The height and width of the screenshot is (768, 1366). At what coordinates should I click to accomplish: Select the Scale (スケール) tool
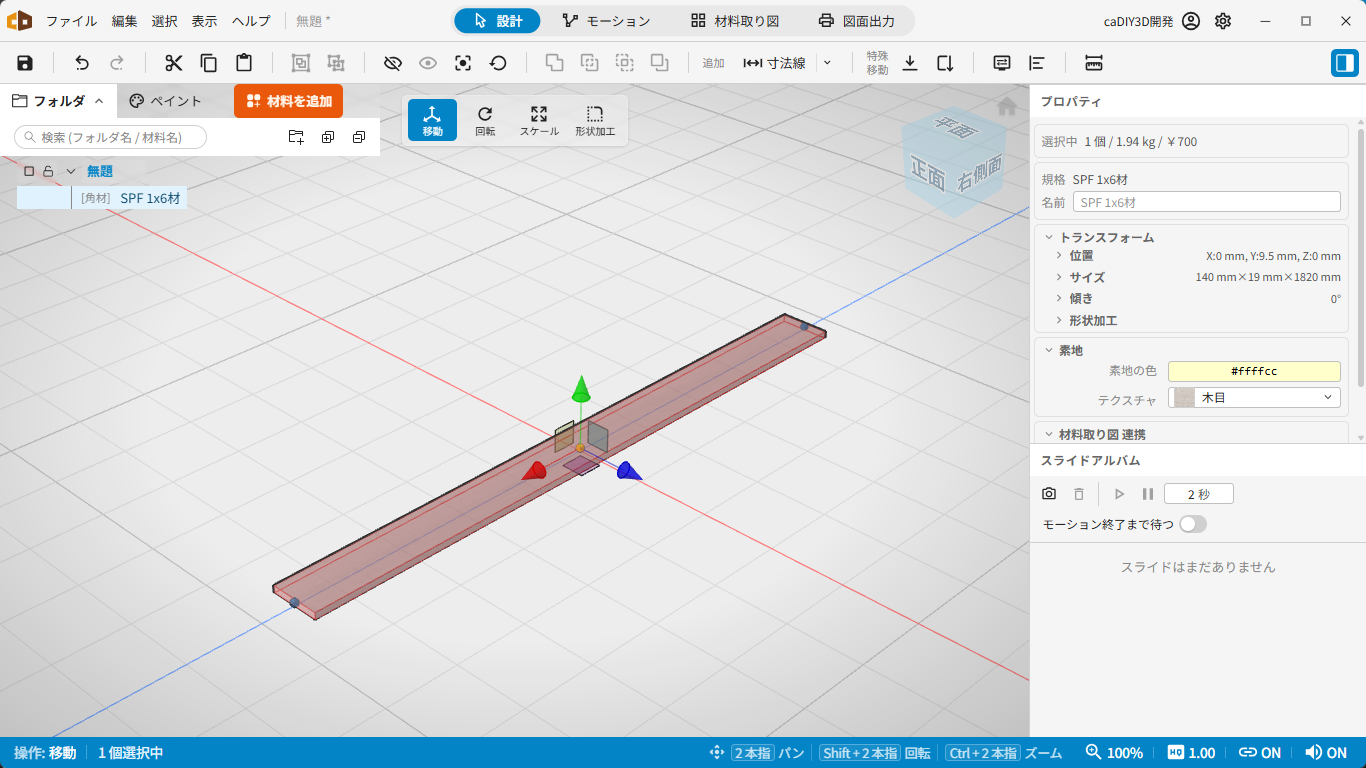[539, 120]
